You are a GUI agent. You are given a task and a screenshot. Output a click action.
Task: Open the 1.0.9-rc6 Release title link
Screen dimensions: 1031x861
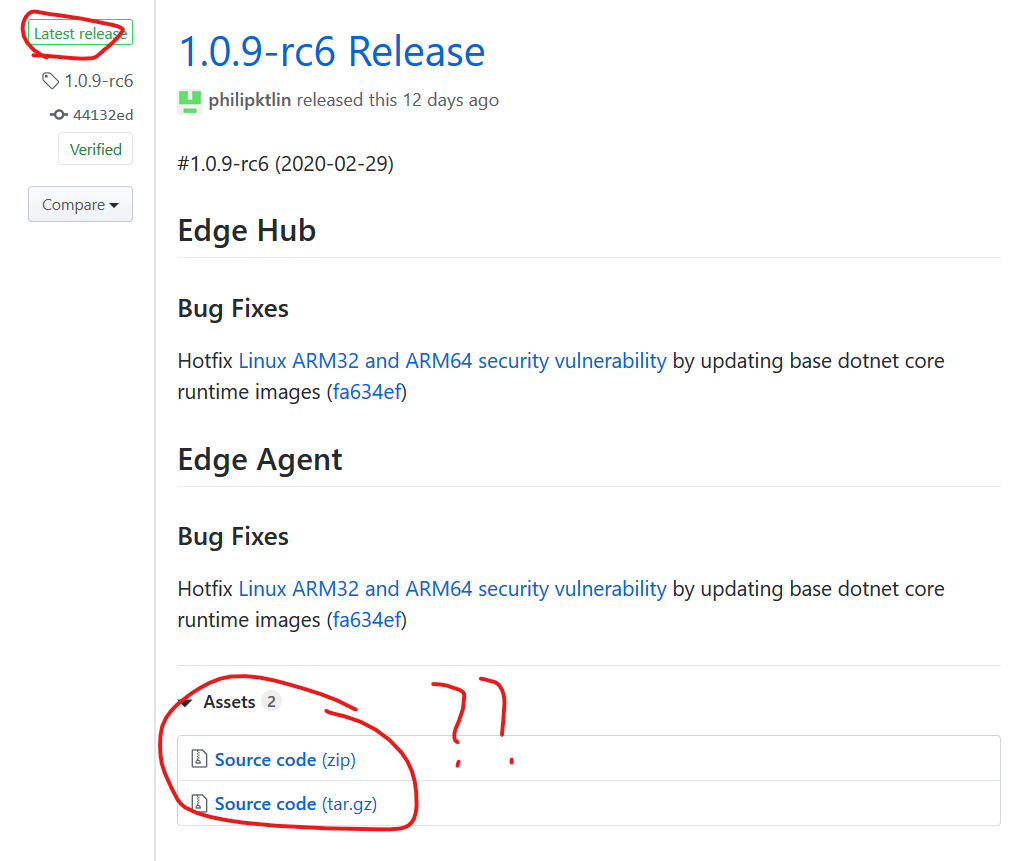pyautogui.click(x=332, y=52)
